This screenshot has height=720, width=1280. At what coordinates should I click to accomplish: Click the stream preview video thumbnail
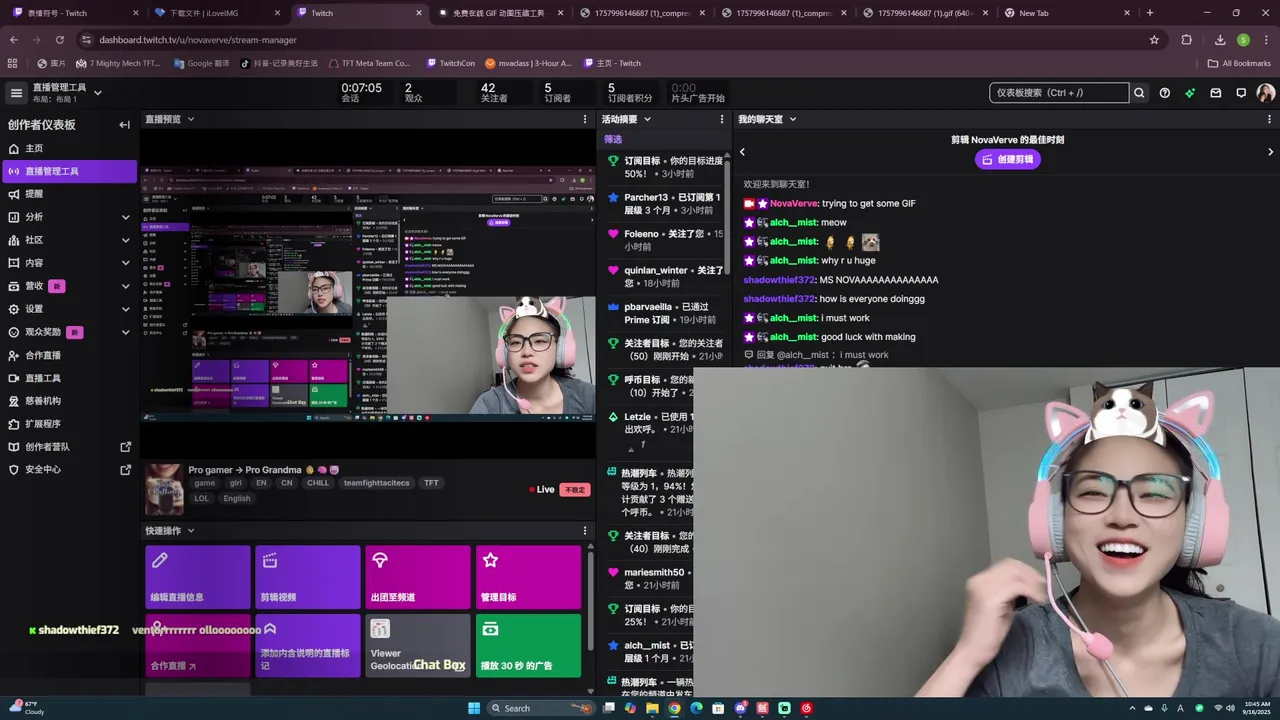click(368, 292)
